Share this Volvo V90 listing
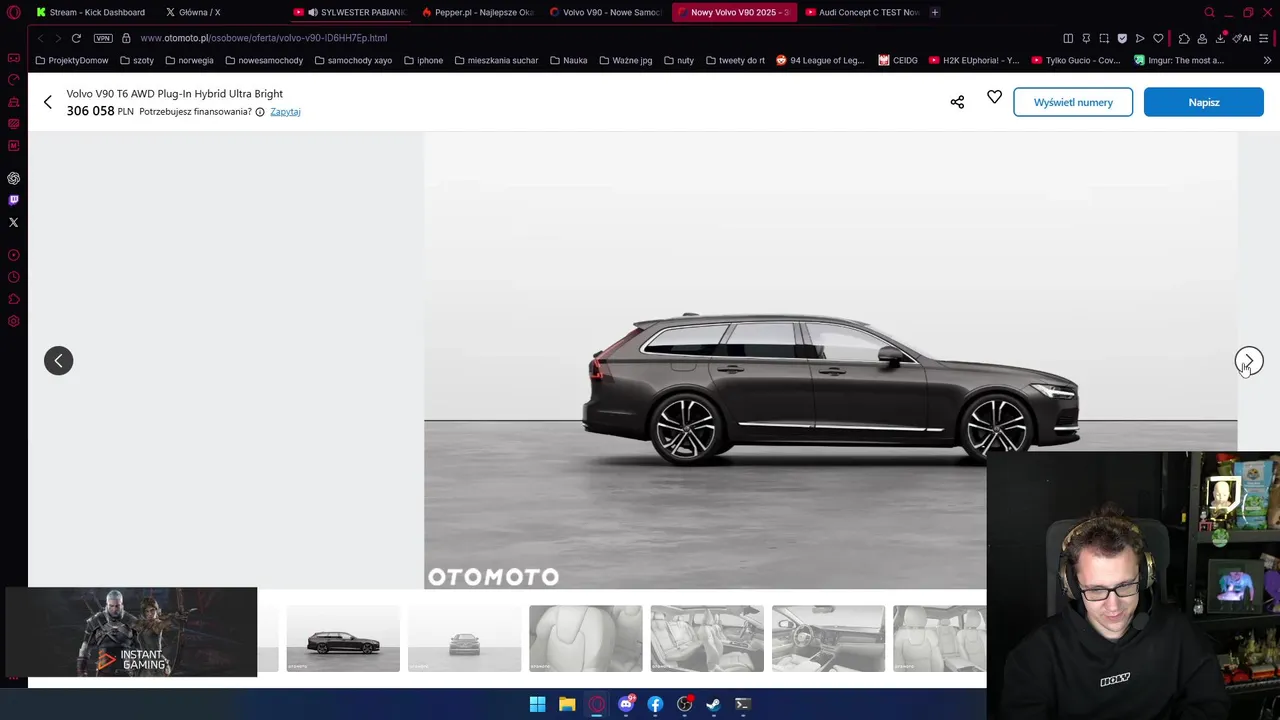Viewport: 1280px width, 720px height. [x=957, y=102]
